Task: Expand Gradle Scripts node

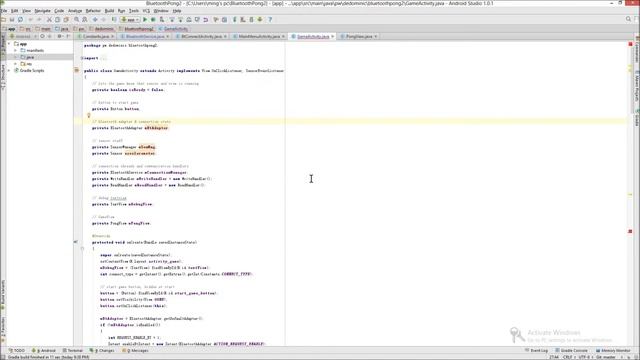Action: [9, 71]
